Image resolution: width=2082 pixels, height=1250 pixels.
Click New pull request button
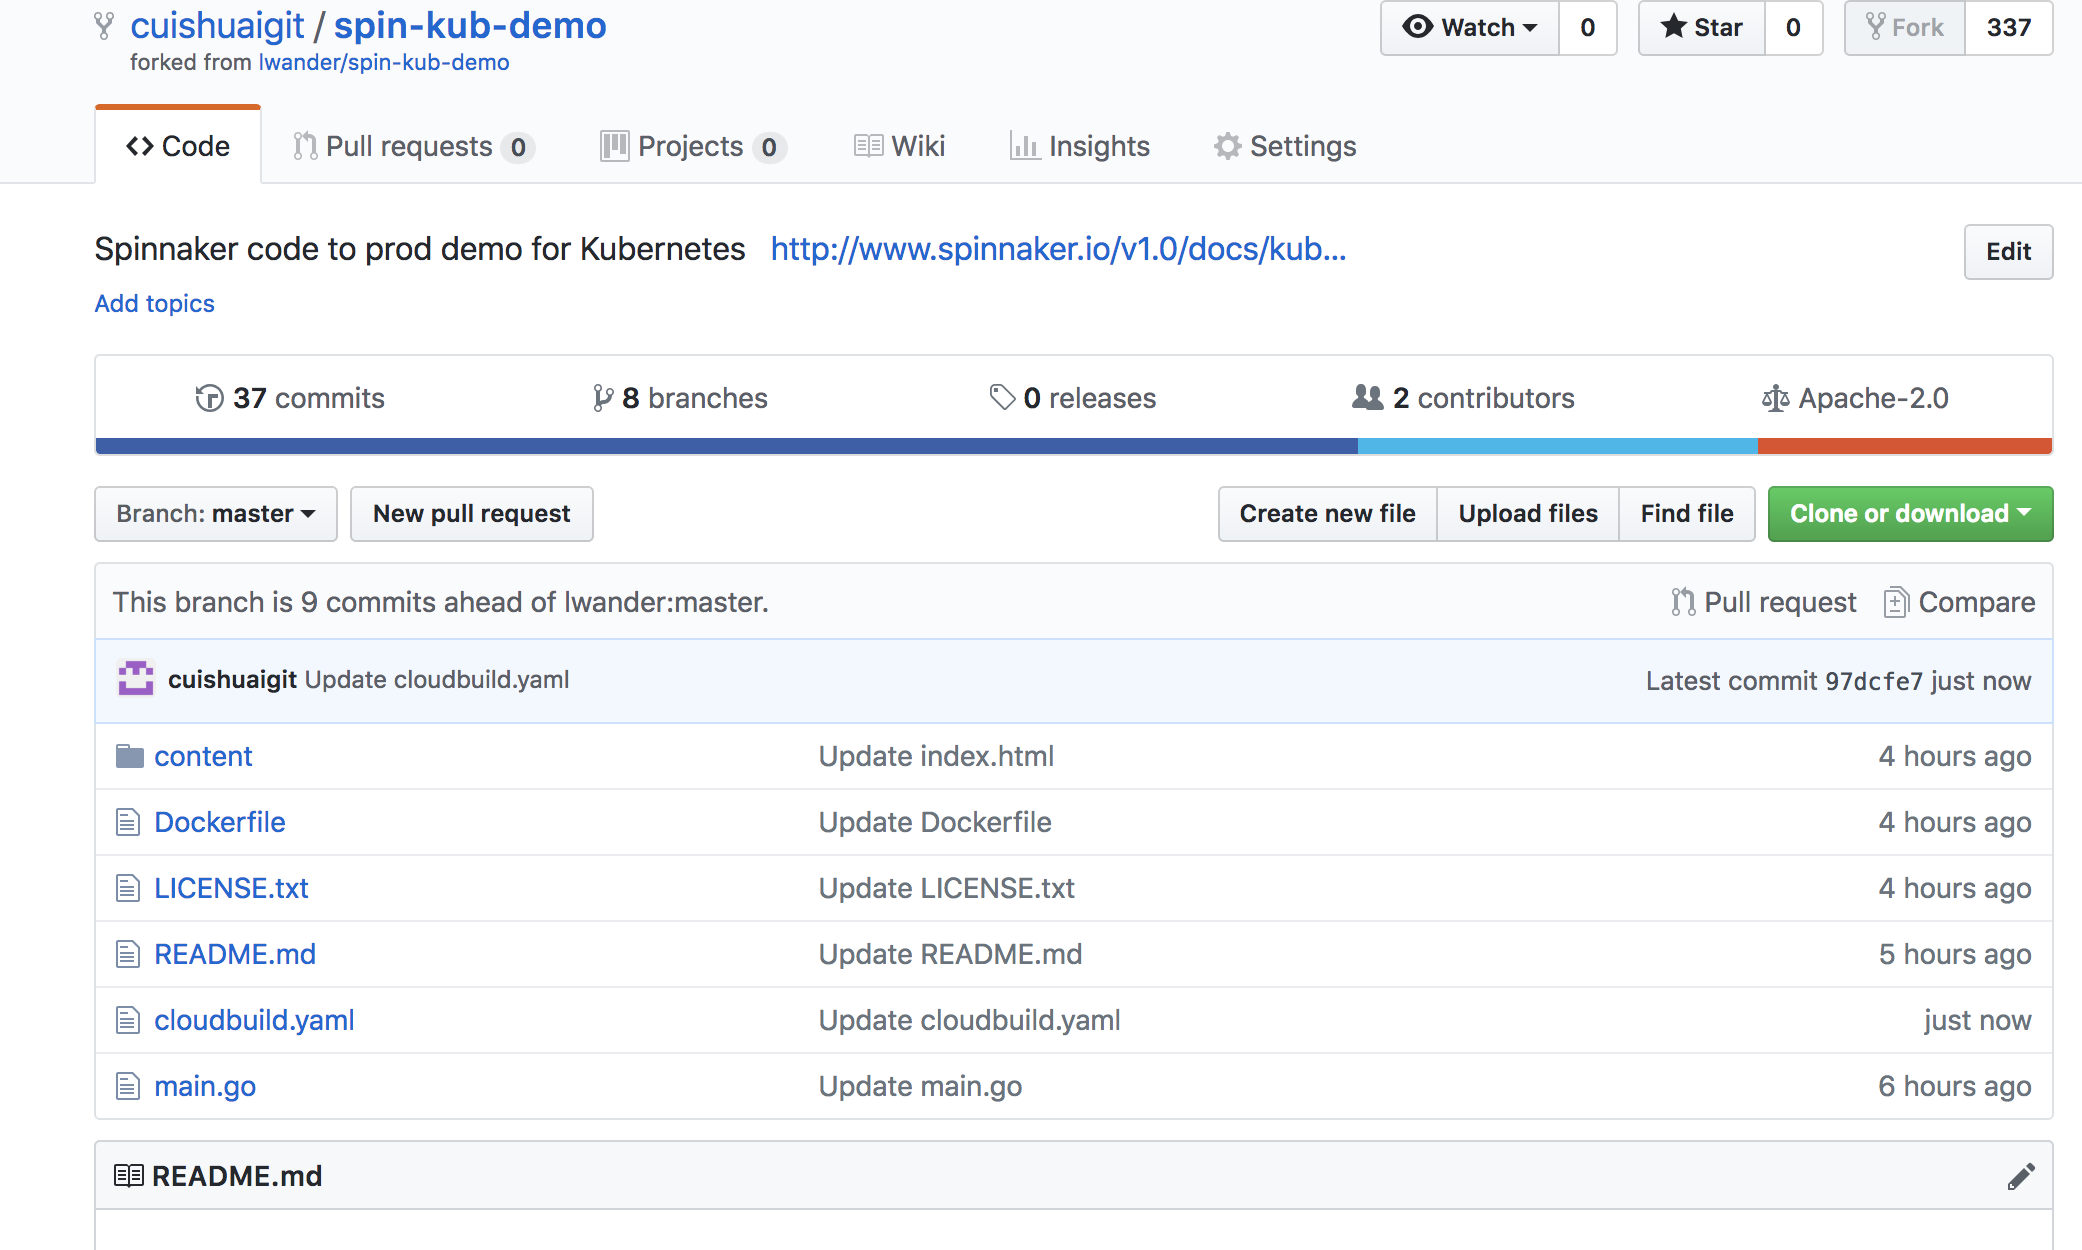pos(472,514)
